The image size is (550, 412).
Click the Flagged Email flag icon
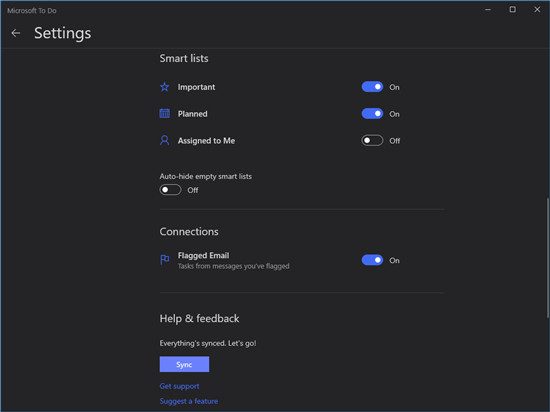[165, 260]
